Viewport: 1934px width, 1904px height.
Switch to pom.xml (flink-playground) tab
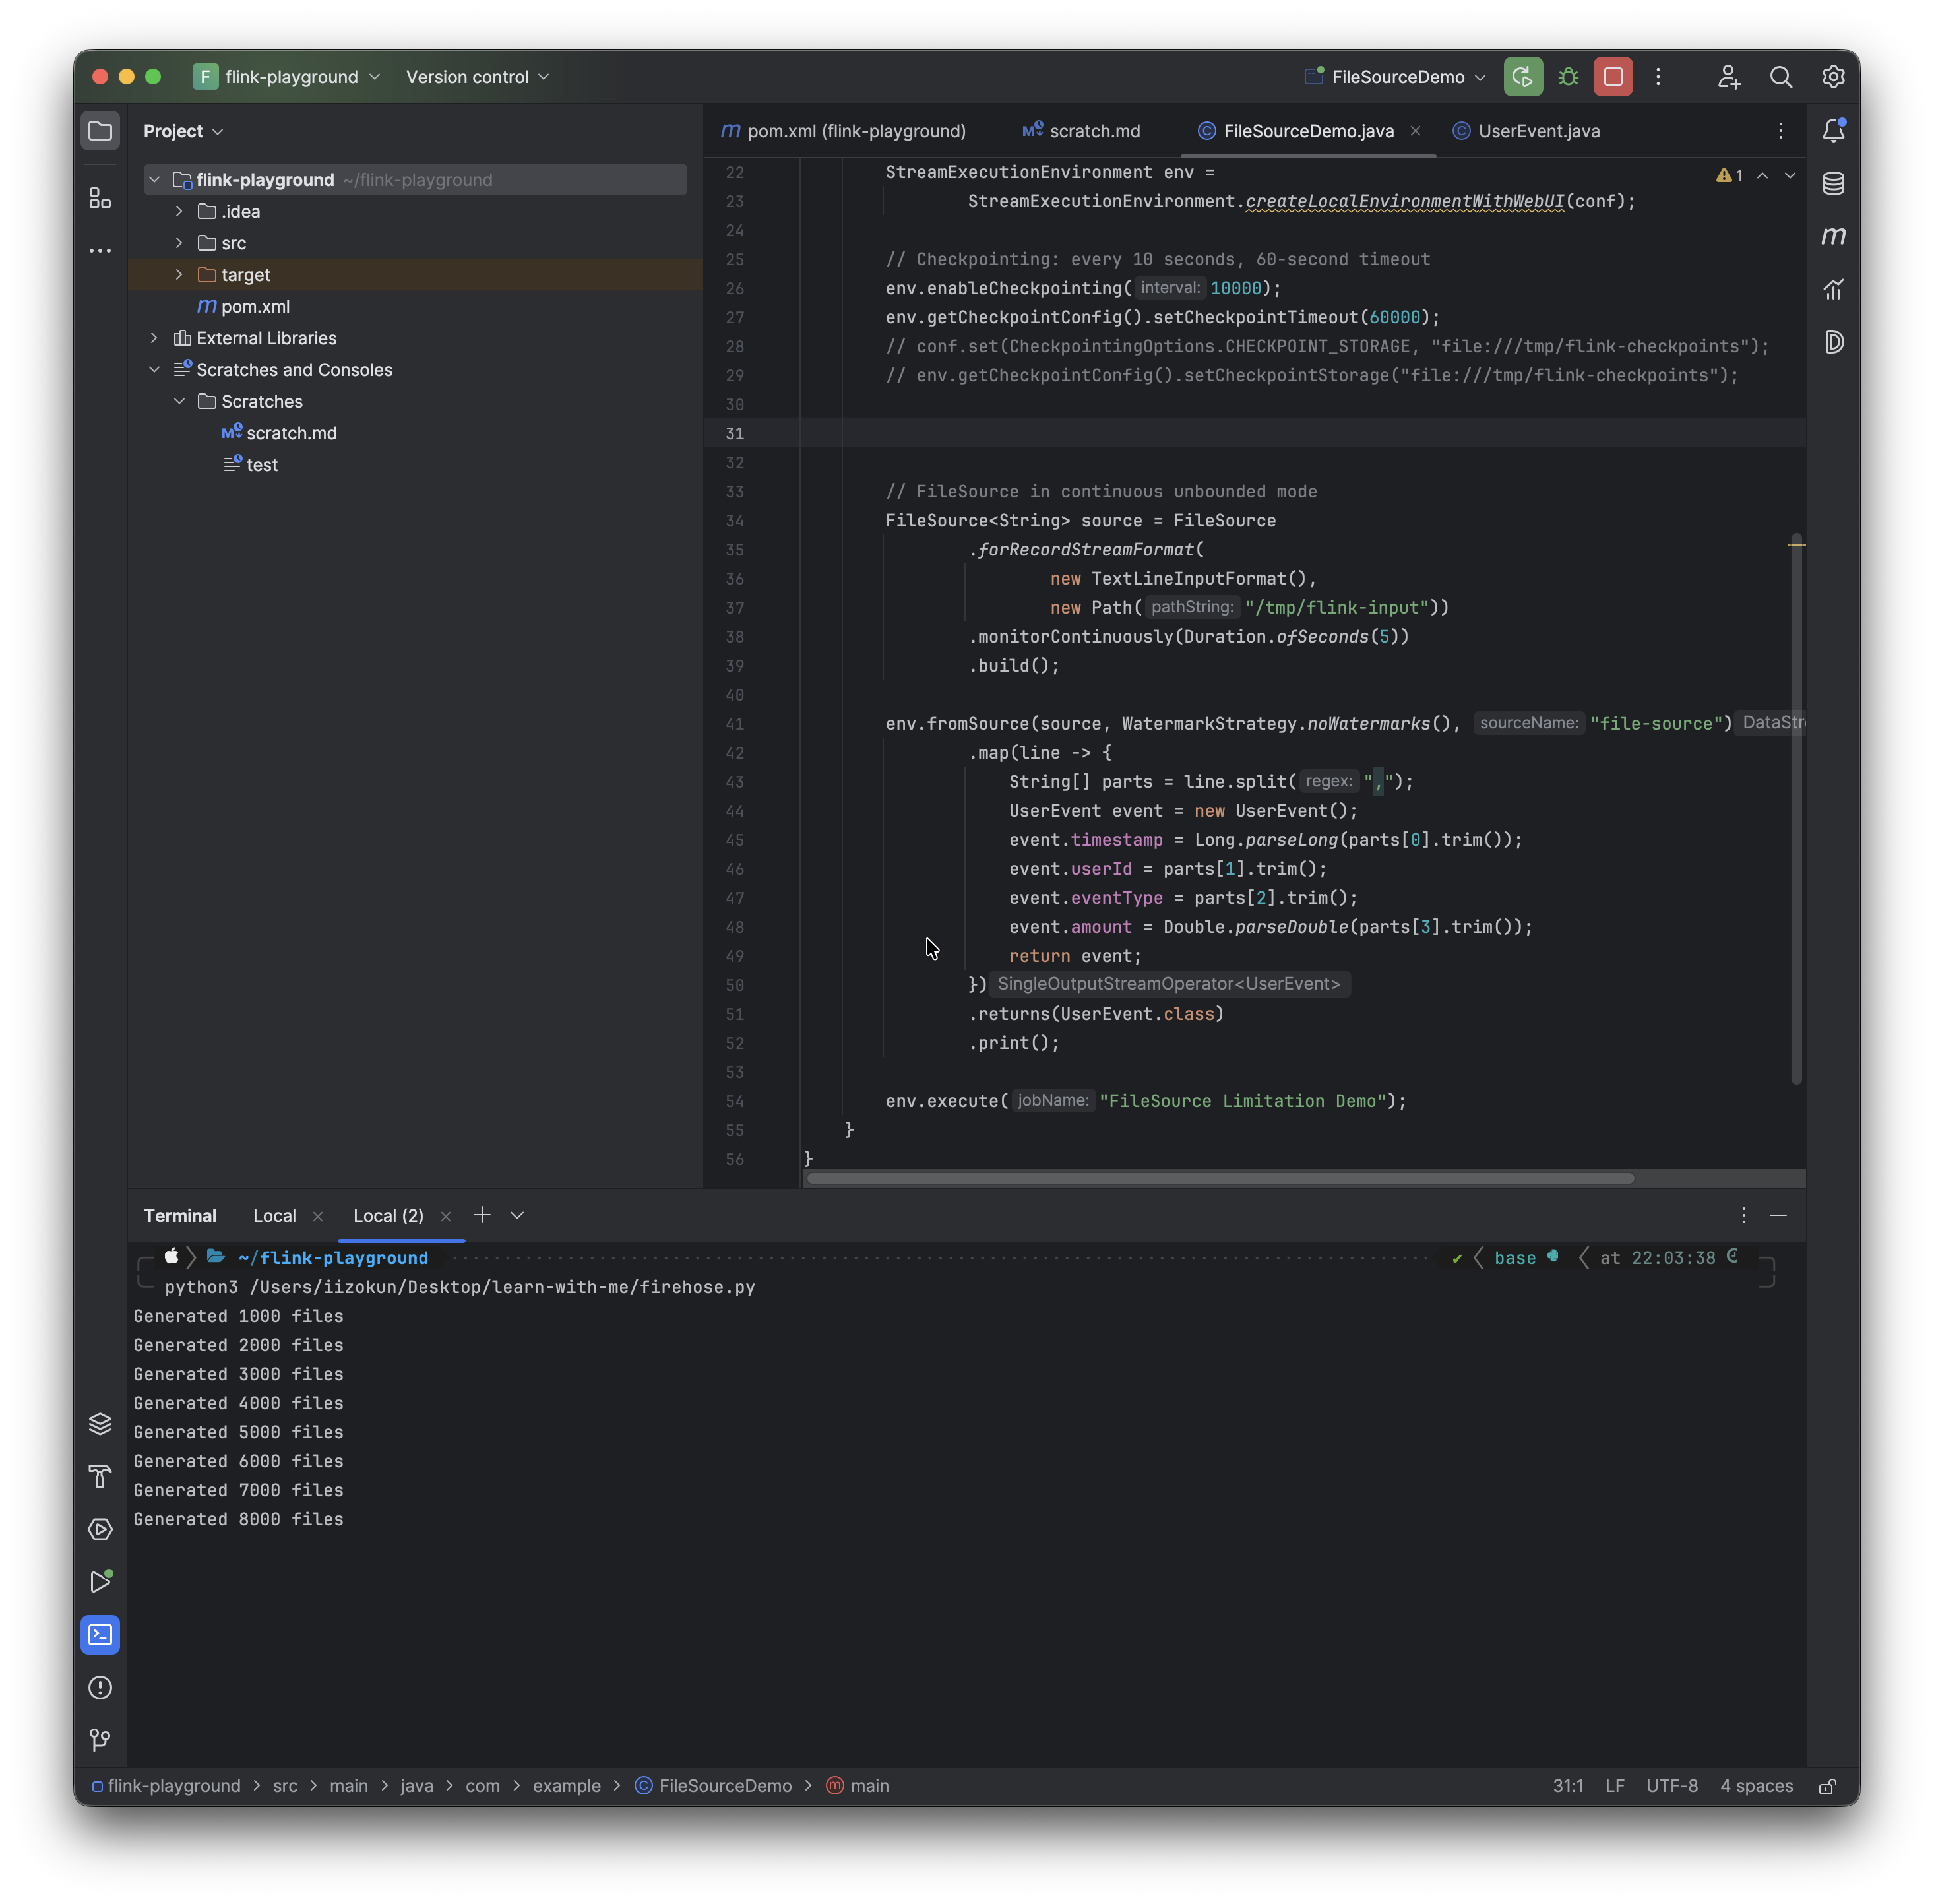844,131
